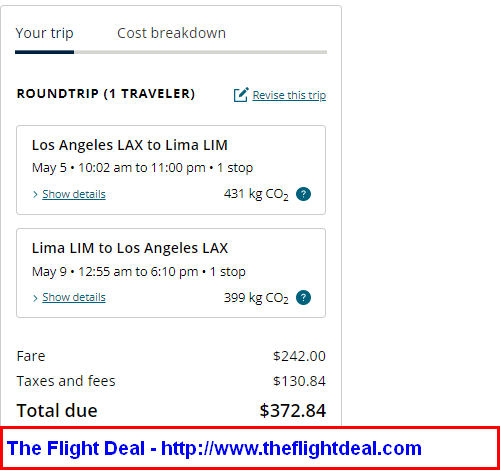
Task: Click the Lima LIM to Los Angeles LAX heading
Action: [x=130, y=248]
